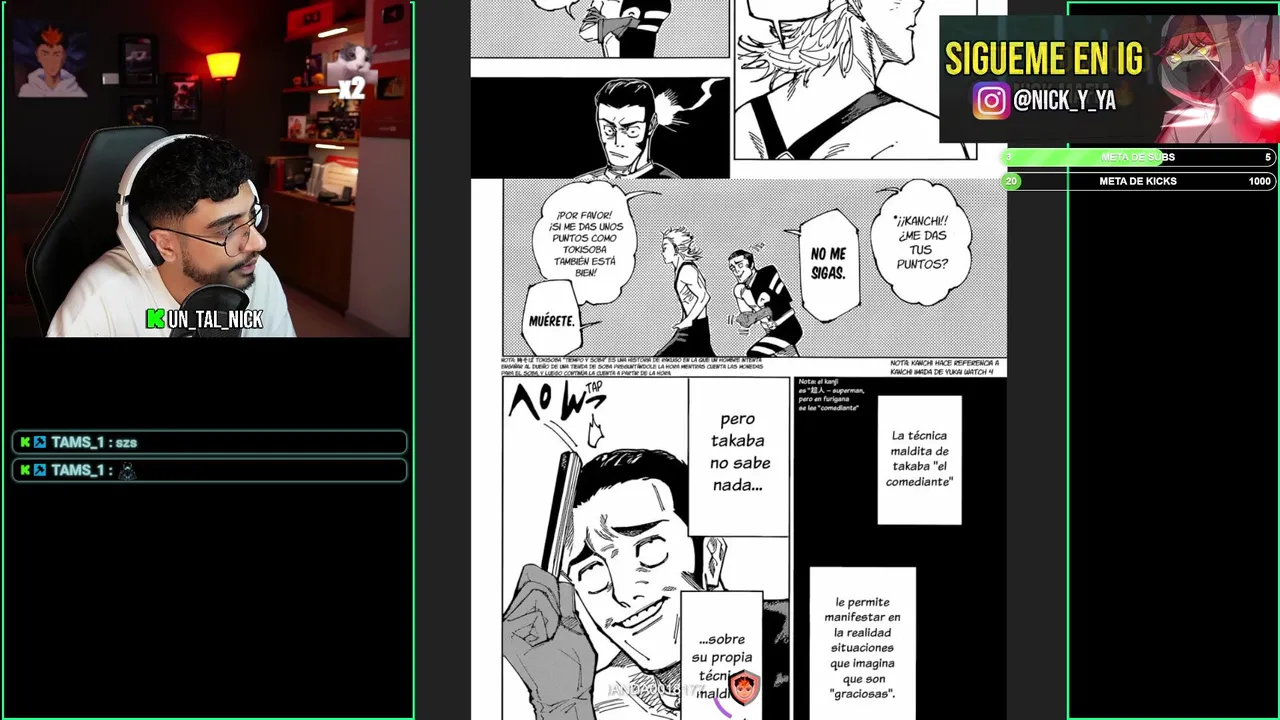Click the streamer webcam feed
The height and width of the screenshot is (720, 1280).
point(208,170)
